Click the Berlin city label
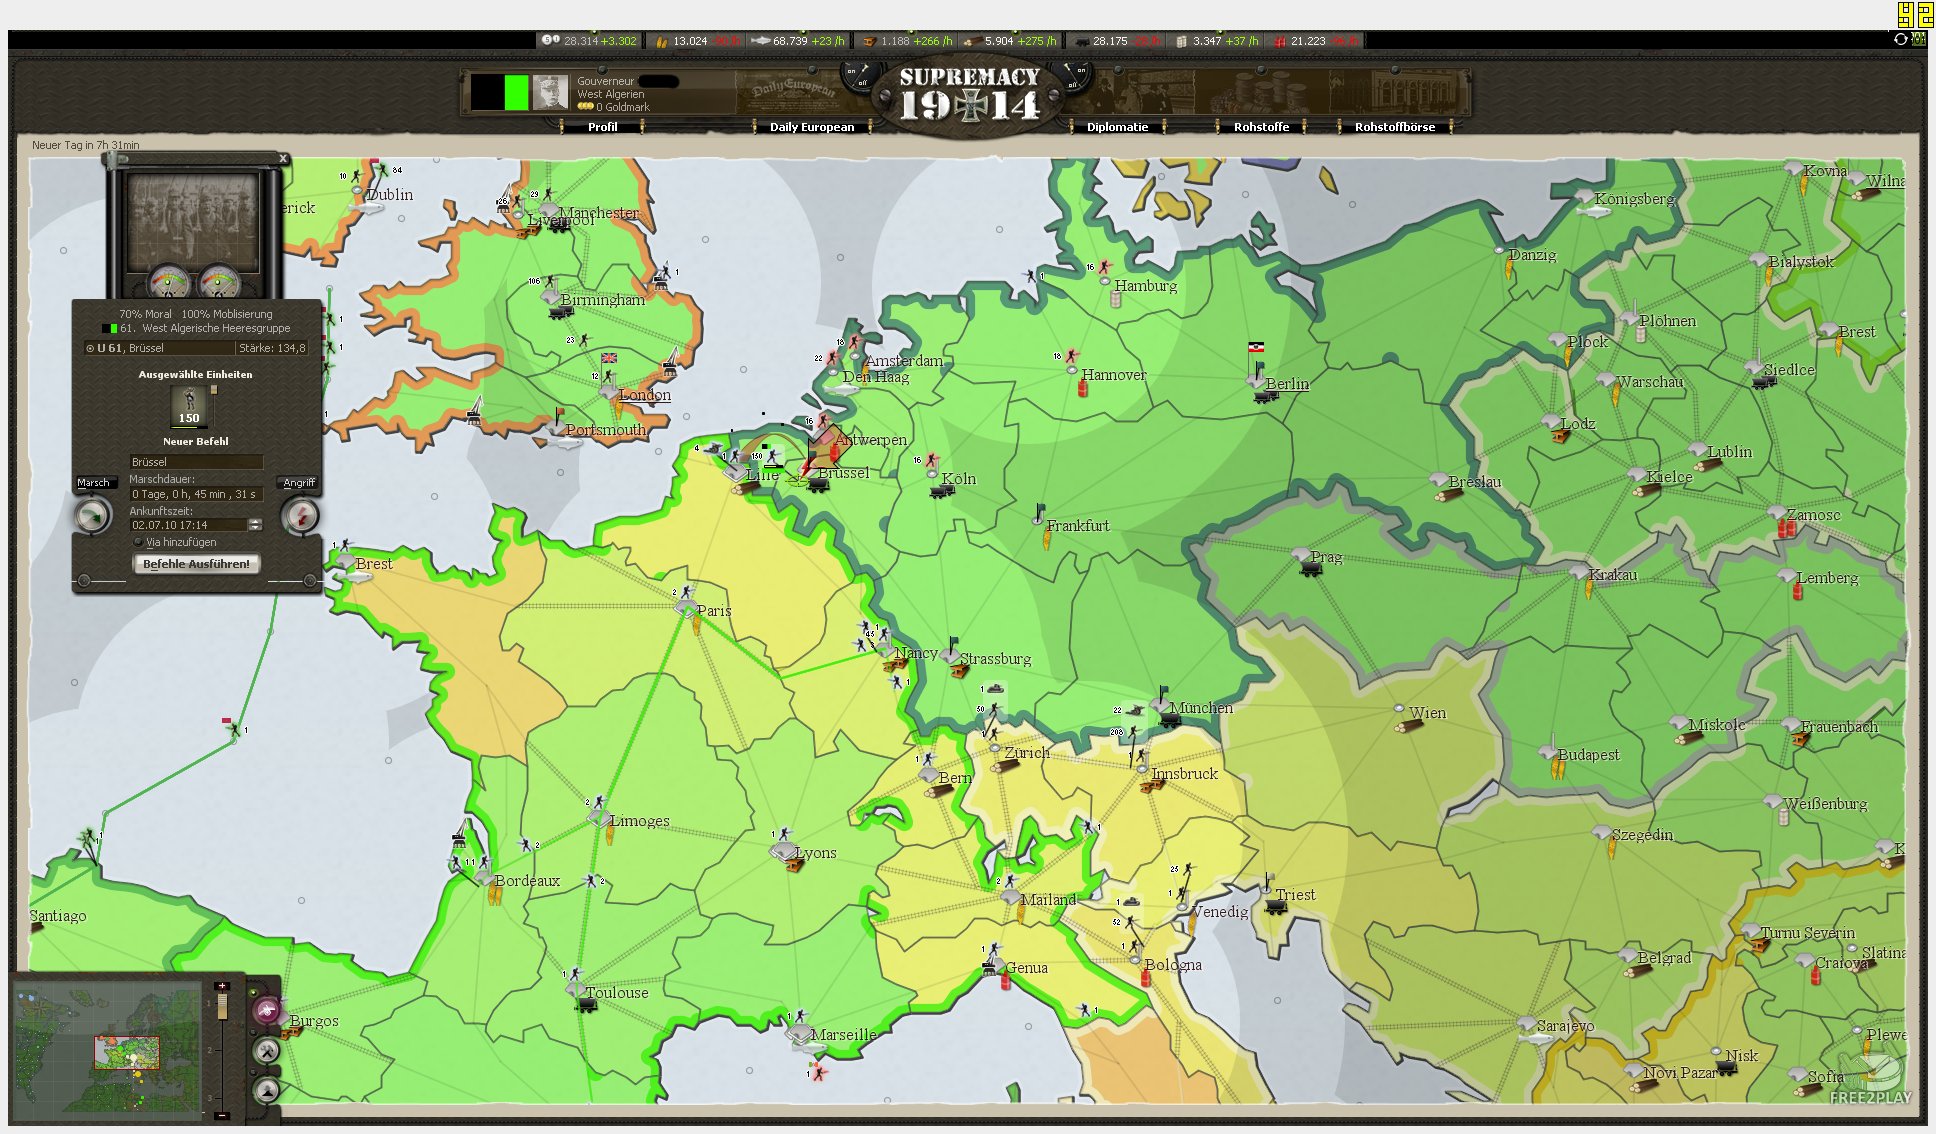The height and width of the screenshot is (1134, 1936). (1287, 384)
